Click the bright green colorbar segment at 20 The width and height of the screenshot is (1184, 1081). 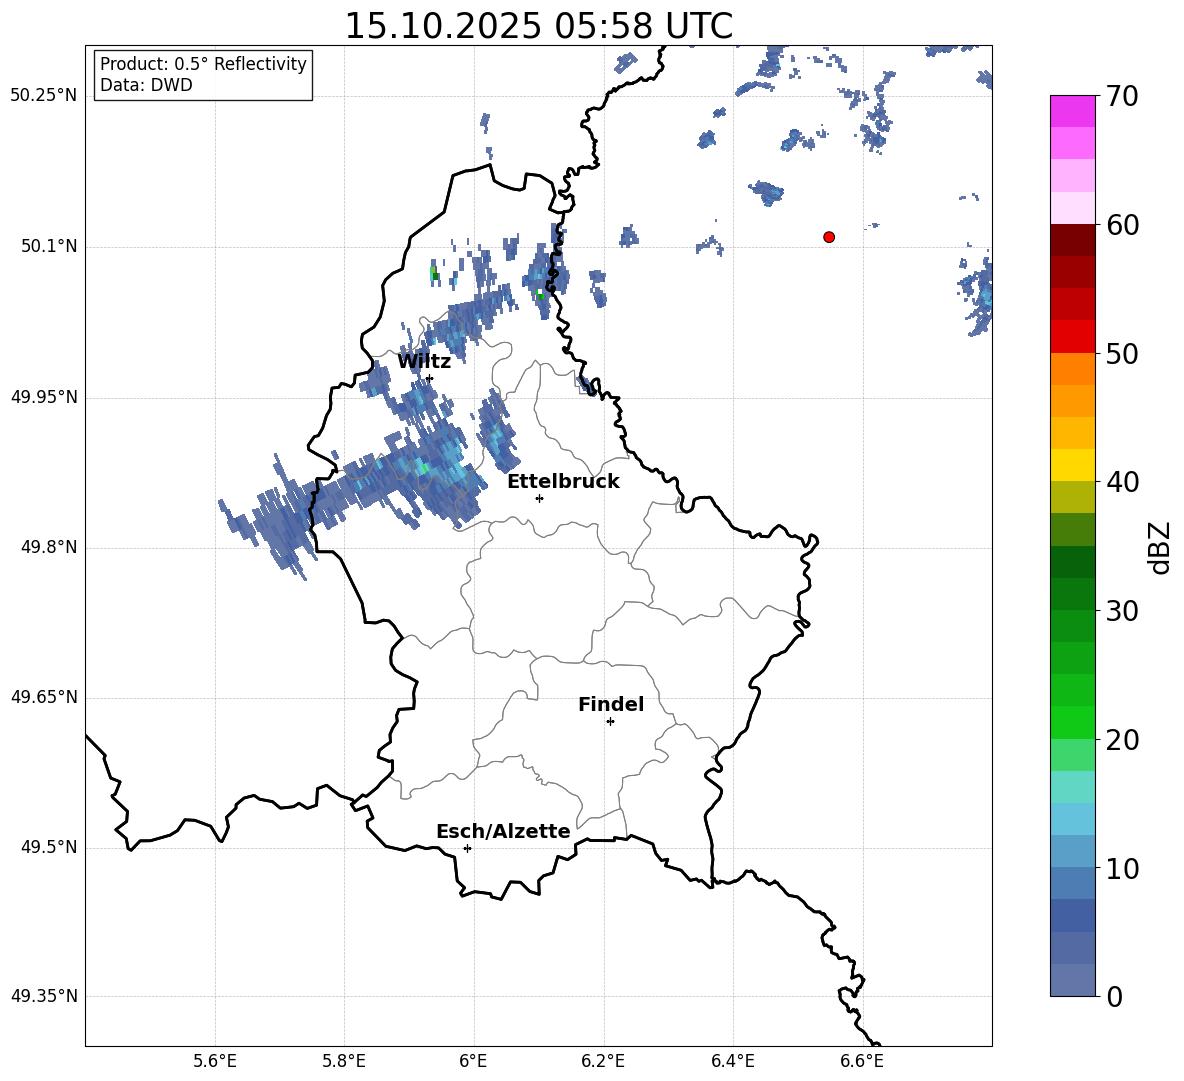[1072, 722]
